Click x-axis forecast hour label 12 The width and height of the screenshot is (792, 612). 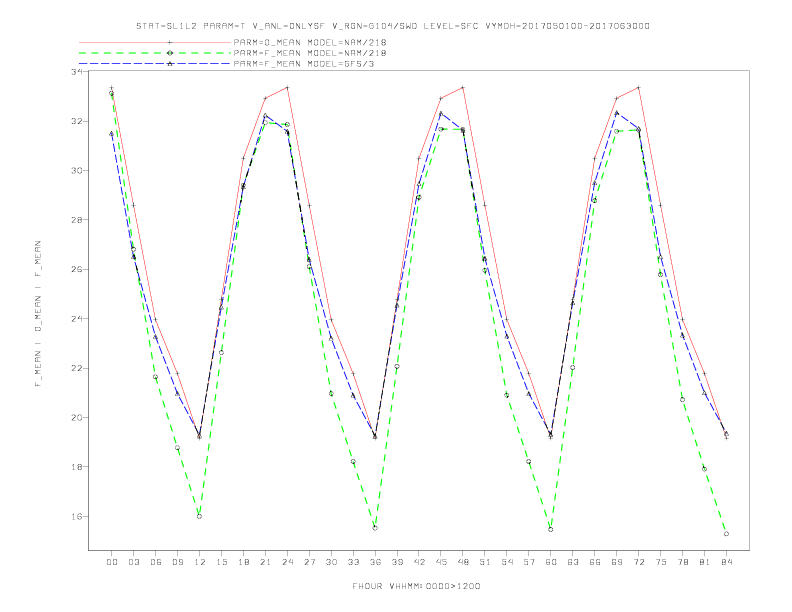200,562
